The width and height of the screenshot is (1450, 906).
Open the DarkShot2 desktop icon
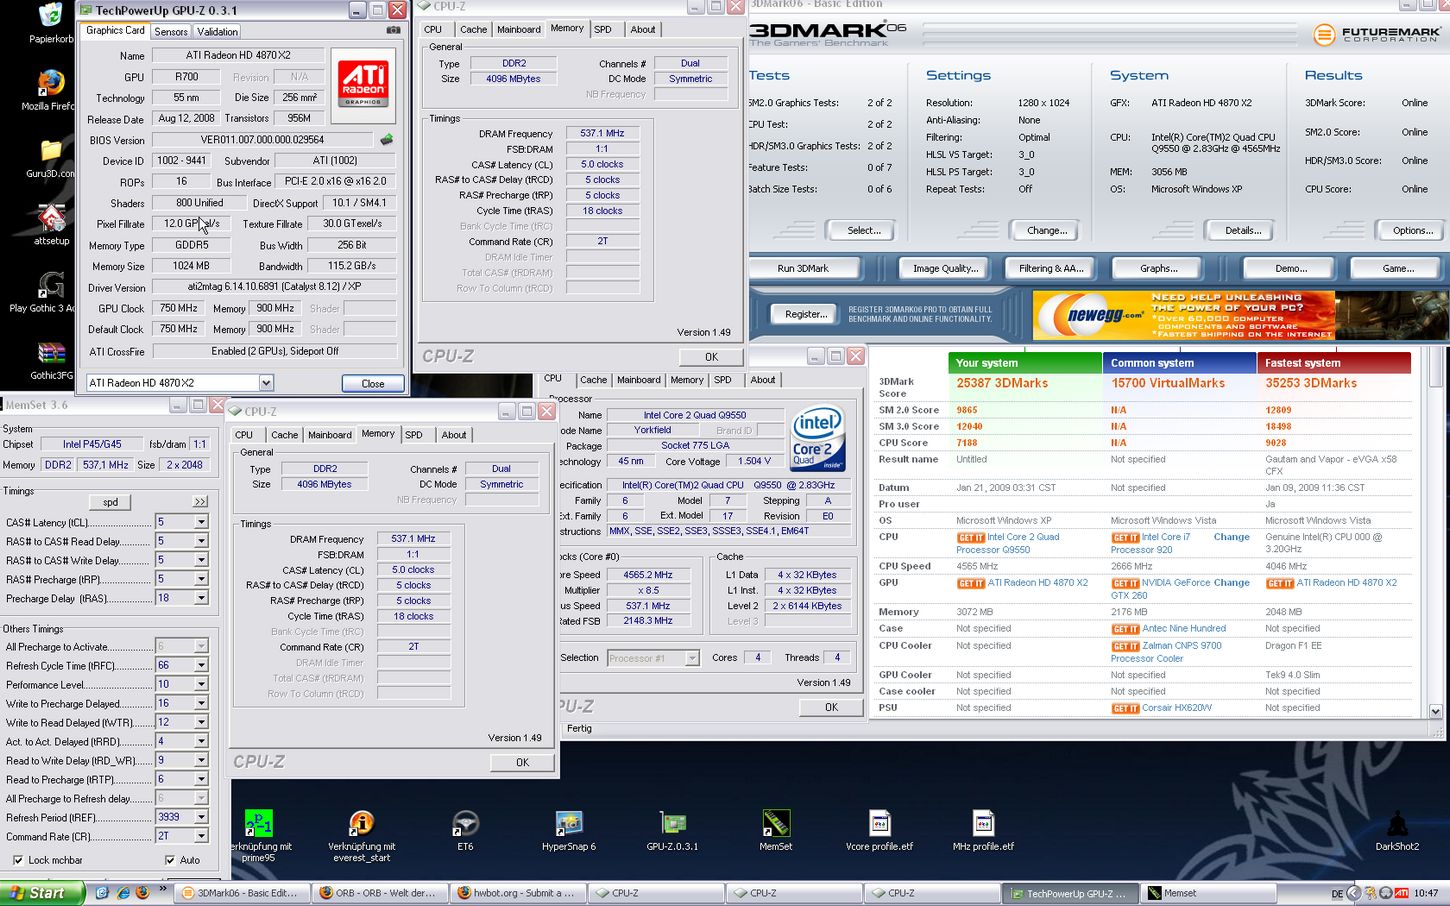pyautogui.click(x=1397, y=823)
